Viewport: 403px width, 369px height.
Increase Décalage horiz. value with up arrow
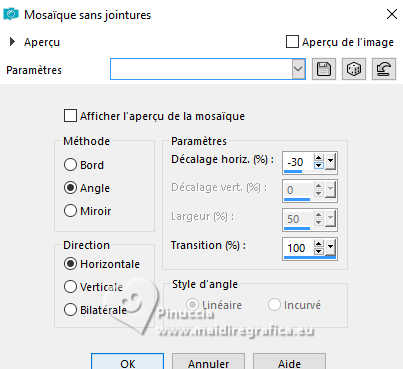(319, 158)
